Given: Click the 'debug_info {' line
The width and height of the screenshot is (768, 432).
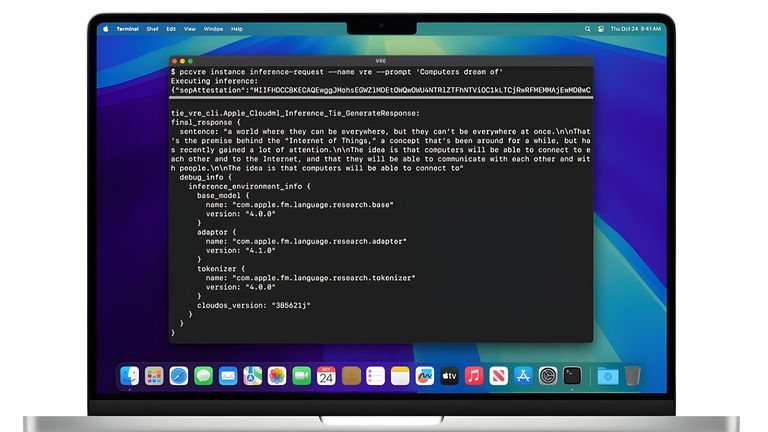Looking at the screenshot, I should [x=205, y=177].
